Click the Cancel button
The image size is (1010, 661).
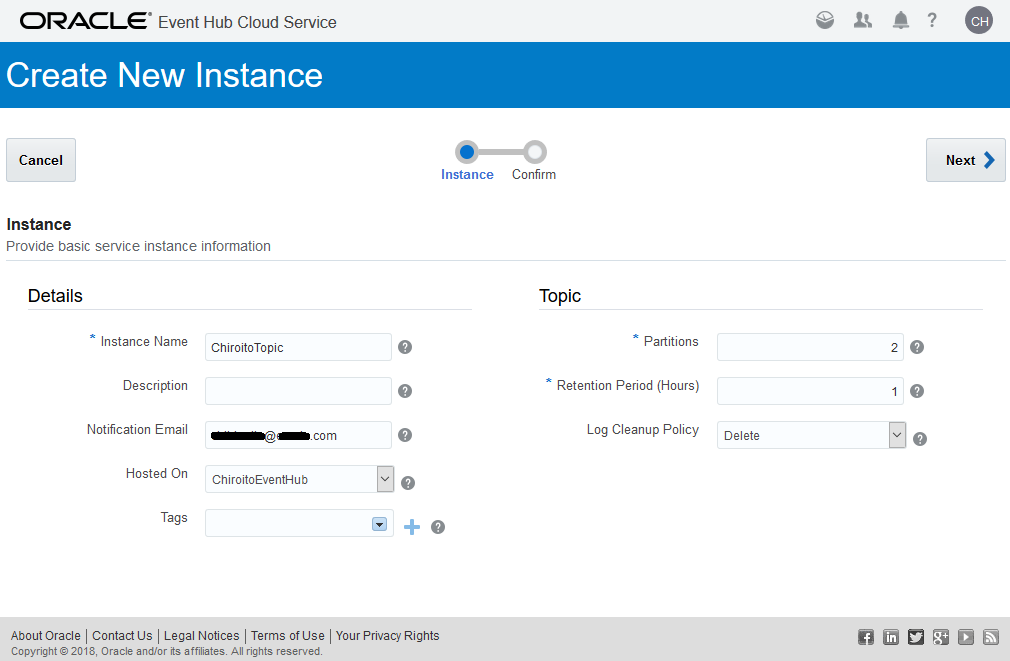[x=41, y=160]
